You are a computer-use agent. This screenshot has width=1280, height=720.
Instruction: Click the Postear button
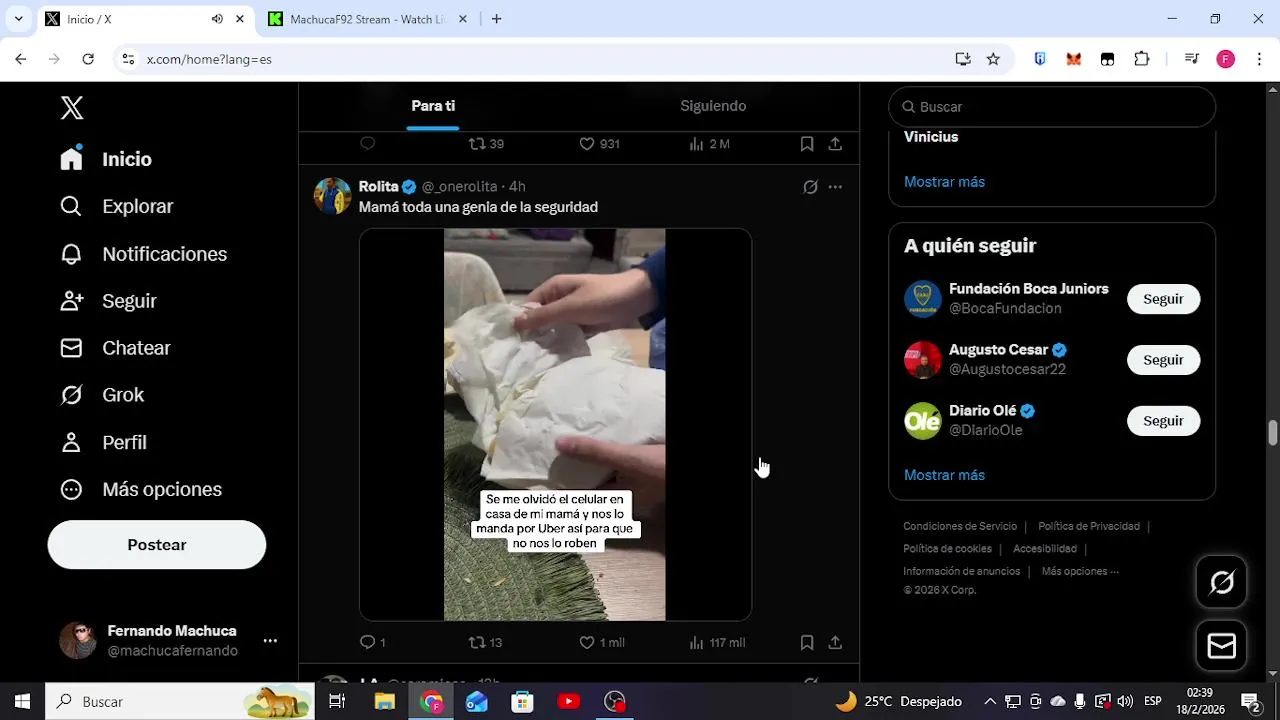point(157,545)
